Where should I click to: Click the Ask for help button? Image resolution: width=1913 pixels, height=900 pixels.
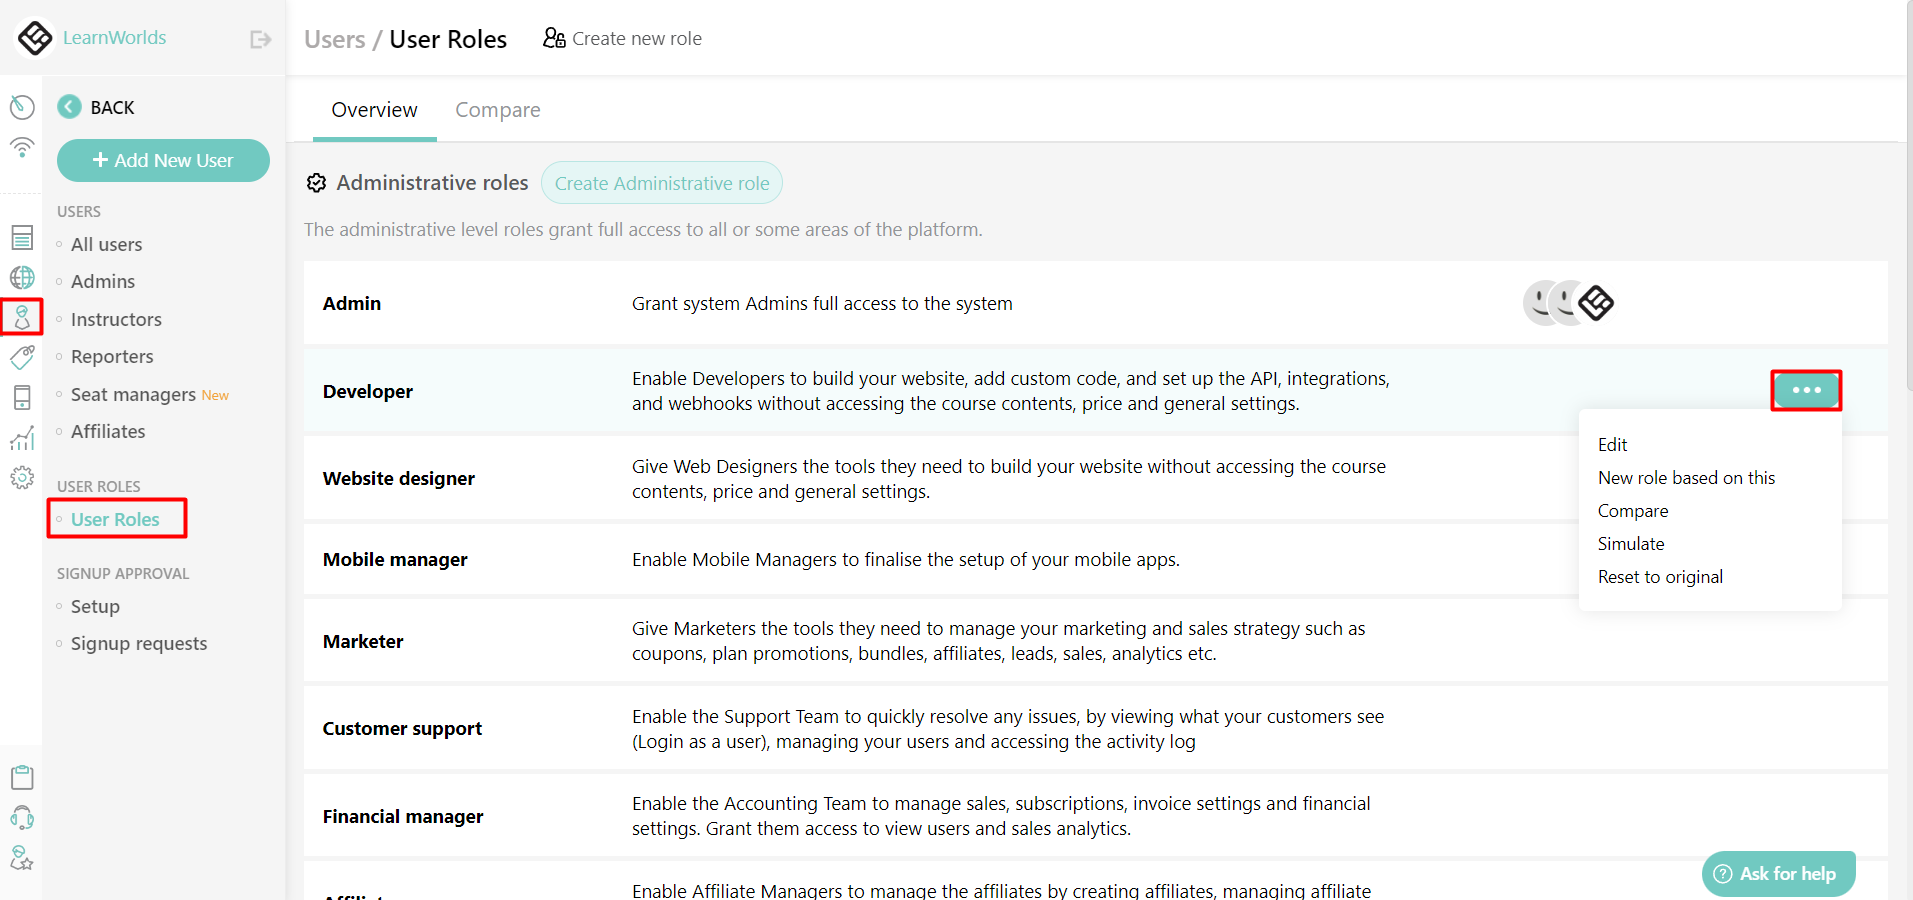tap(1777, 873)
